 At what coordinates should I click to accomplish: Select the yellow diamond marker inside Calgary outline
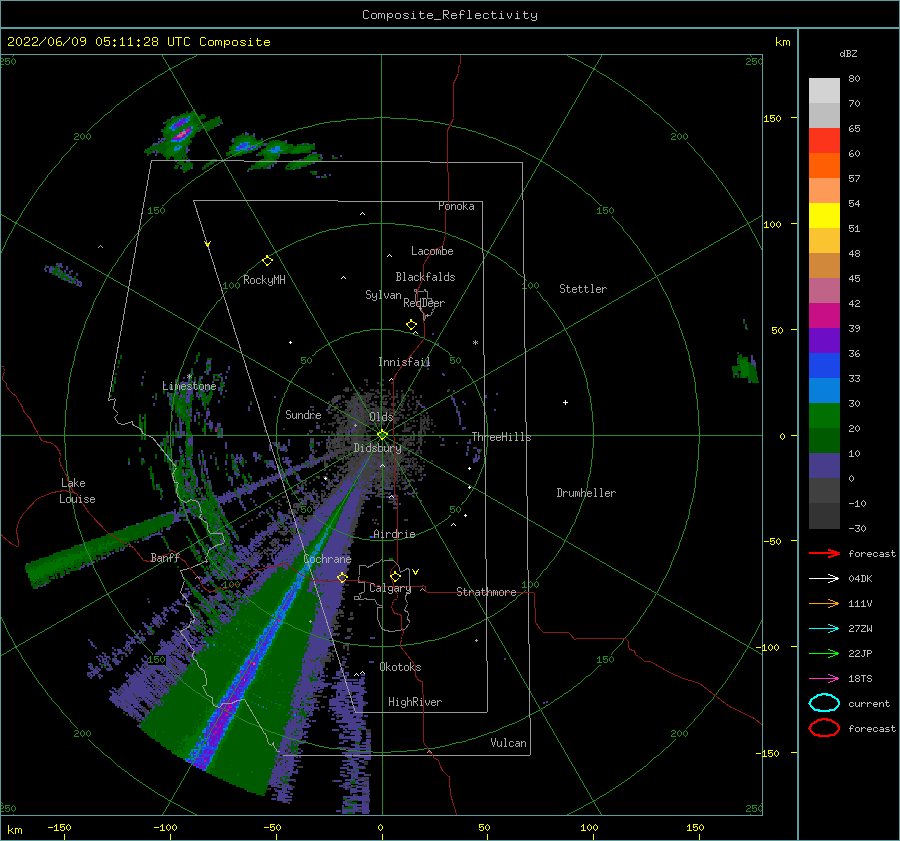pos(395,576)
